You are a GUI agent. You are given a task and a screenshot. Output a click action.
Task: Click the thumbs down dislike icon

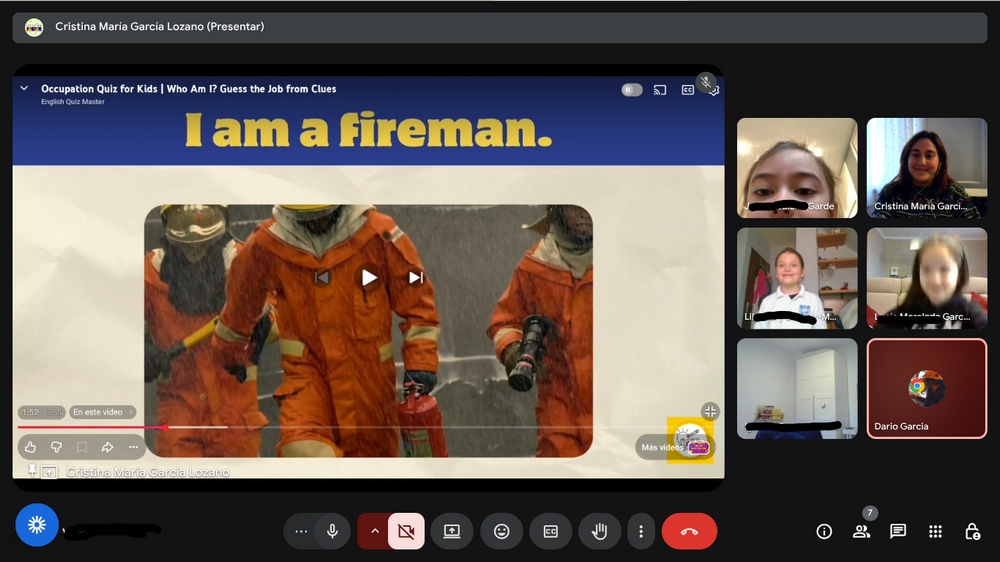(56, 447)
